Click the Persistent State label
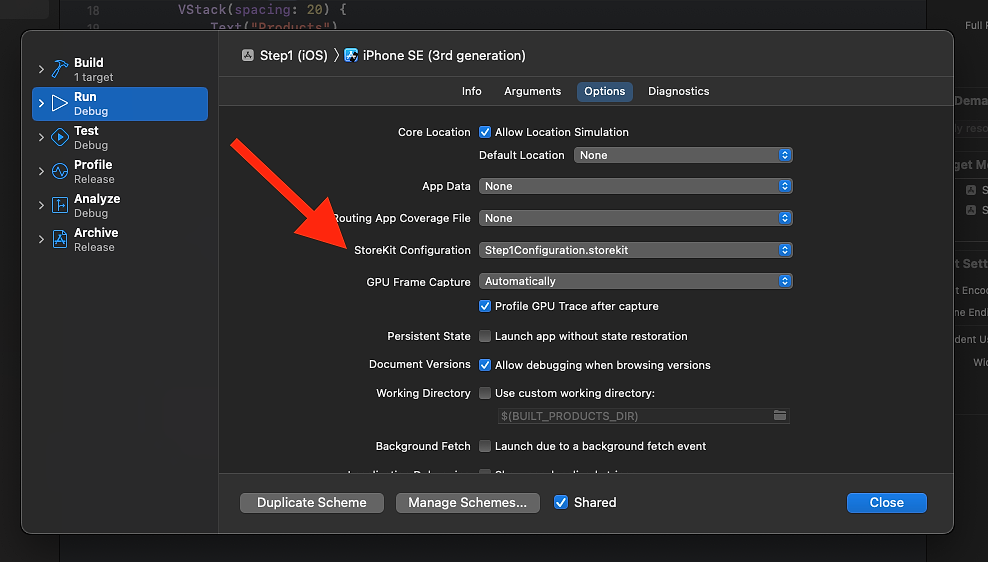The width and height of the screenshot is (988, 562). coord(428,336)
